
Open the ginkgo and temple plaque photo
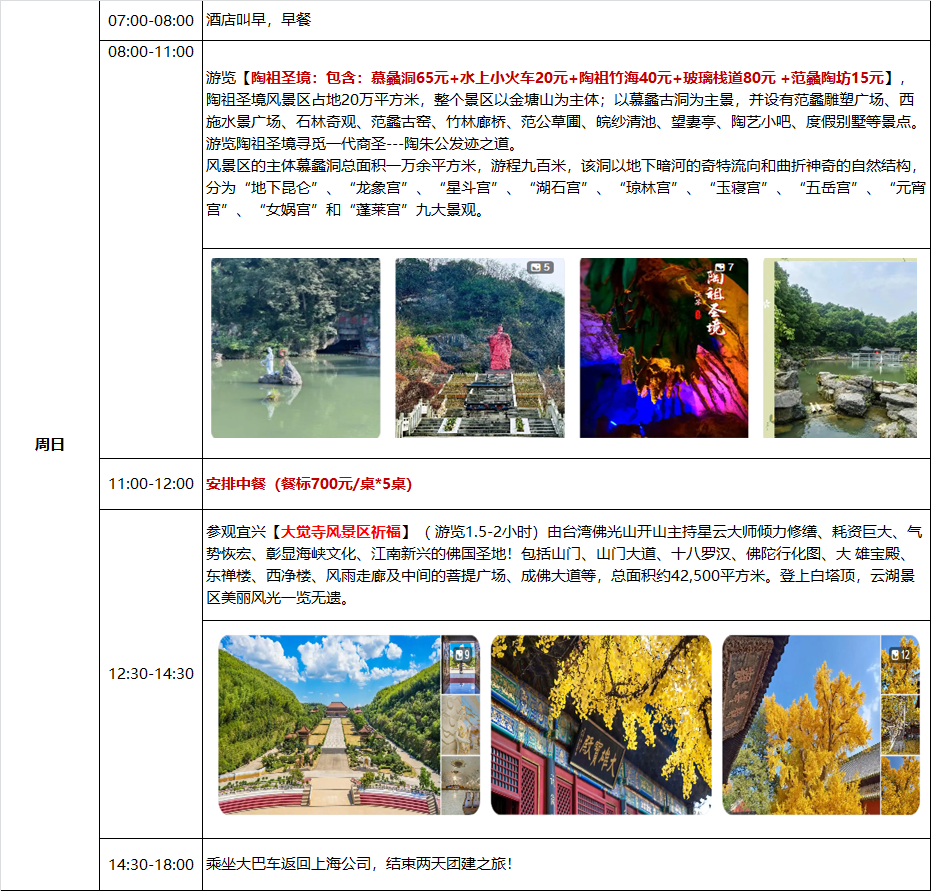[x=600, y=725]
